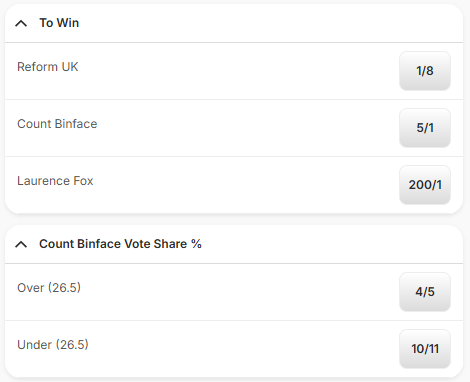
Task: Click the Reform UK selection name
Action: (x=48, y=67)
